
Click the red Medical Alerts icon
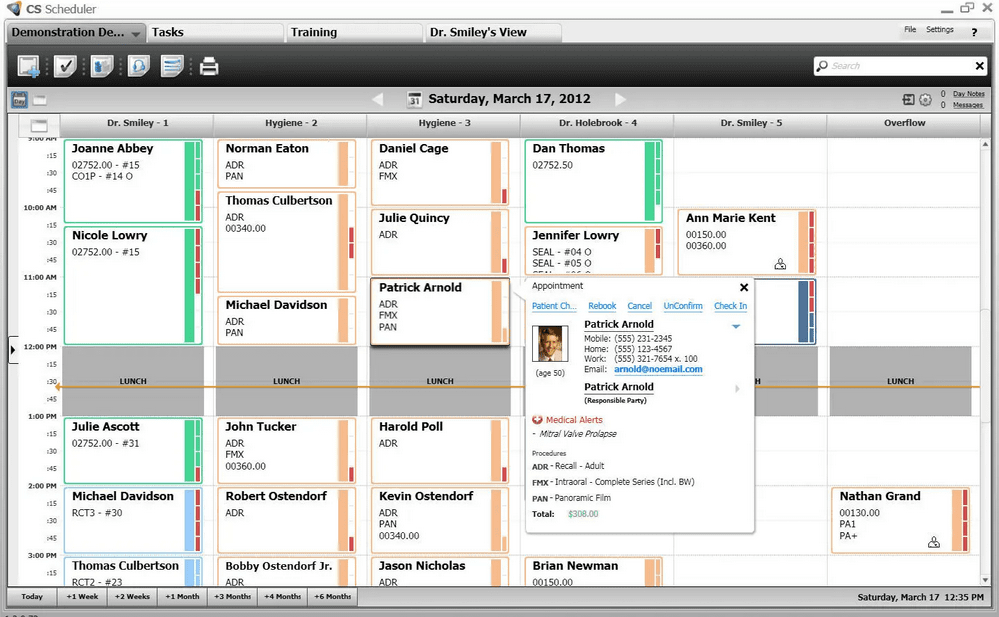click(x=537, y=420)
